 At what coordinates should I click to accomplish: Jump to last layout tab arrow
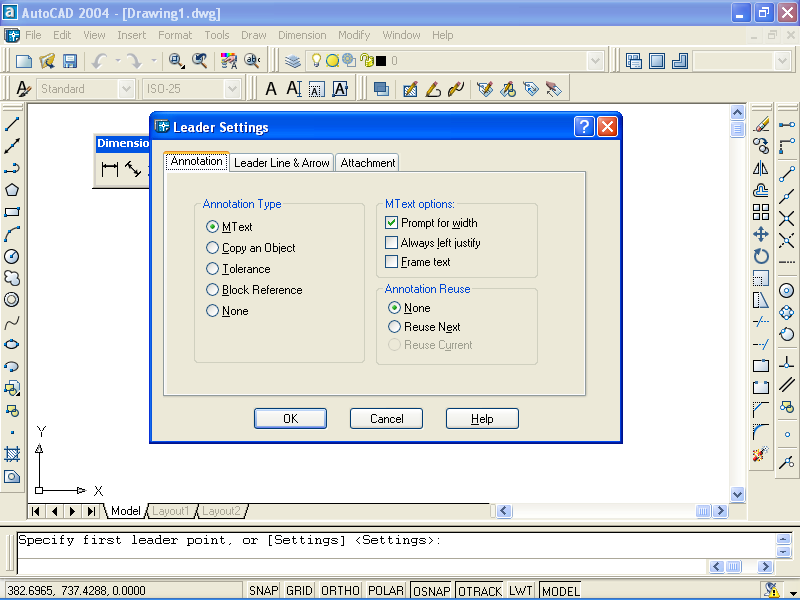click(91, 511)
